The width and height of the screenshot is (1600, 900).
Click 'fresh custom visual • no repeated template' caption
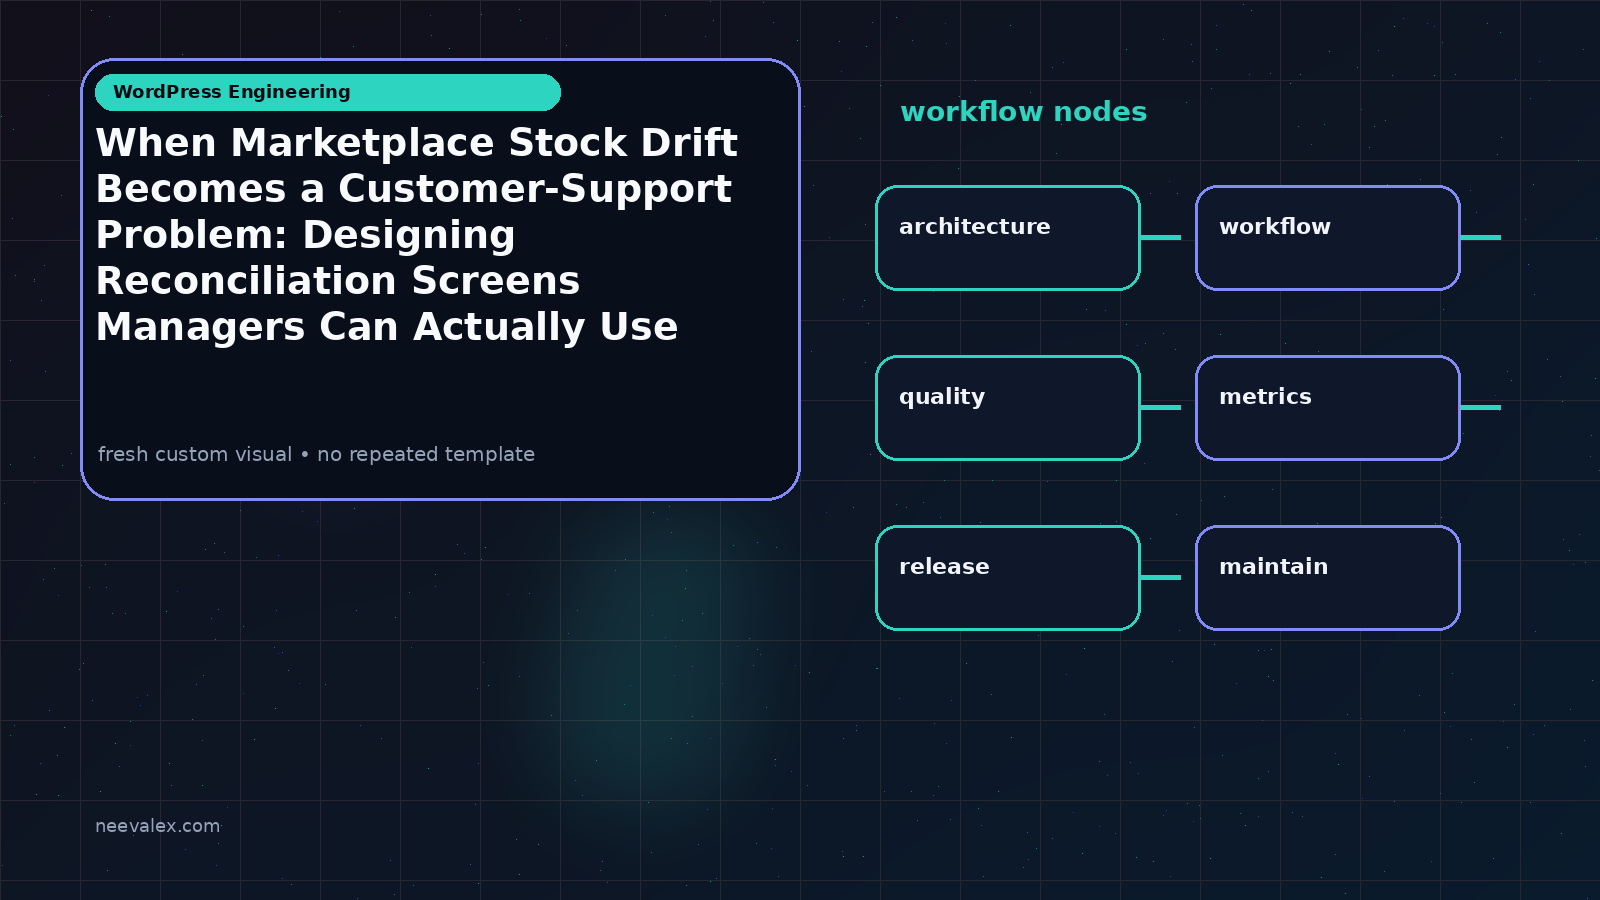(x=316, y=454)
